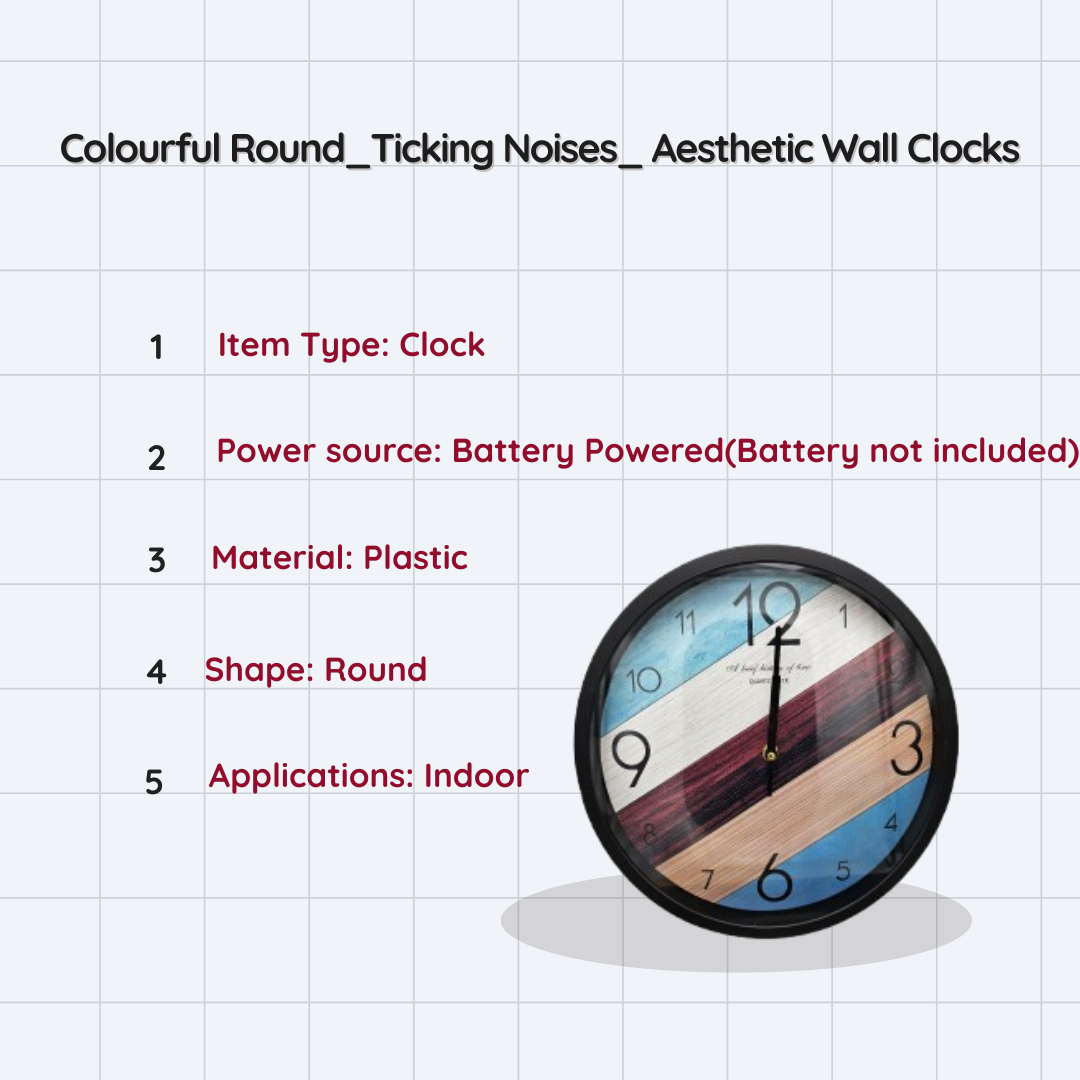Click the small 7 numeral on the clock
1080x1080 pixels.
pos(707,879)
